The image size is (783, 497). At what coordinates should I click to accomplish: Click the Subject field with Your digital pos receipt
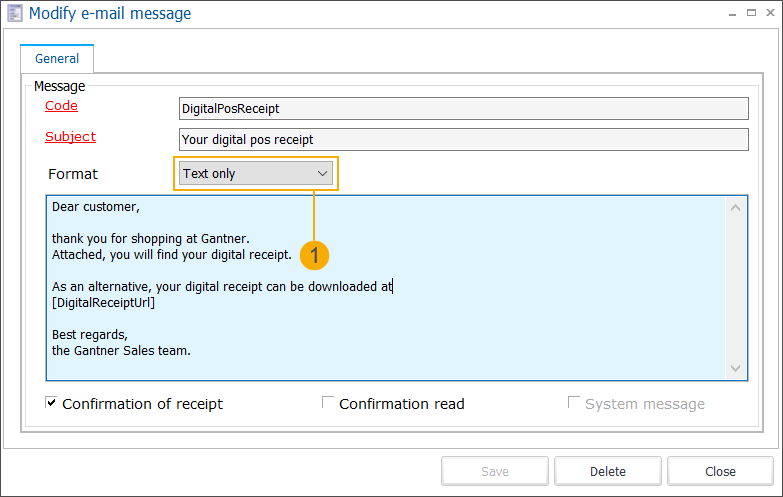pyautogui.click(x=463, y=139)
